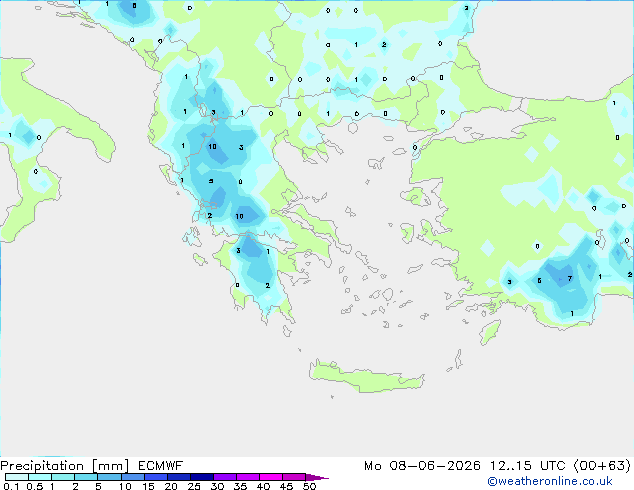Click the '50' legend scale label
The image size is (634, 490).
(310, 486)
